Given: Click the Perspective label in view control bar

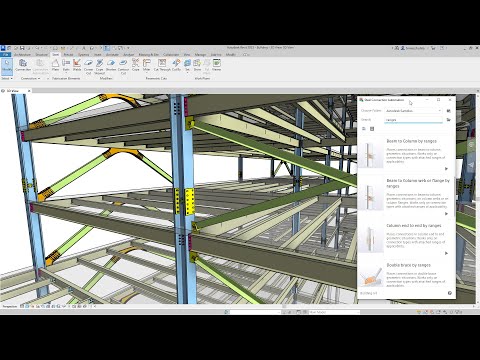Looking at the screenshot, I should point(10,306).
